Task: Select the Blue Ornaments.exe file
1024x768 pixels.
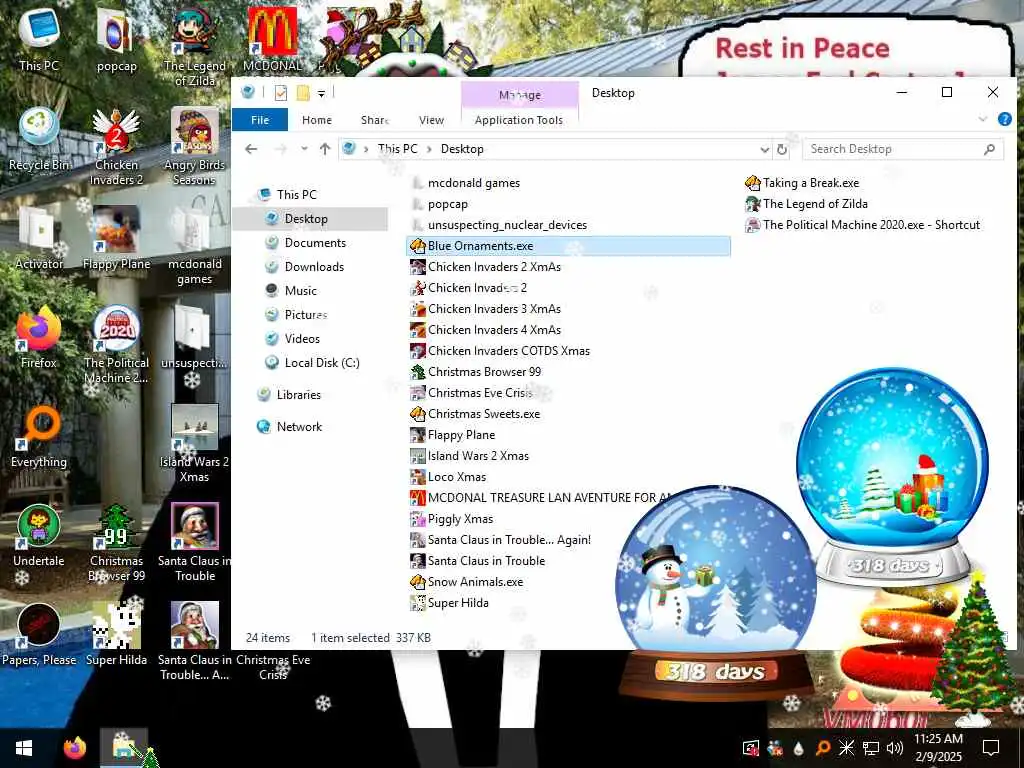Action: pyautogui.click(x=568, y=246)
